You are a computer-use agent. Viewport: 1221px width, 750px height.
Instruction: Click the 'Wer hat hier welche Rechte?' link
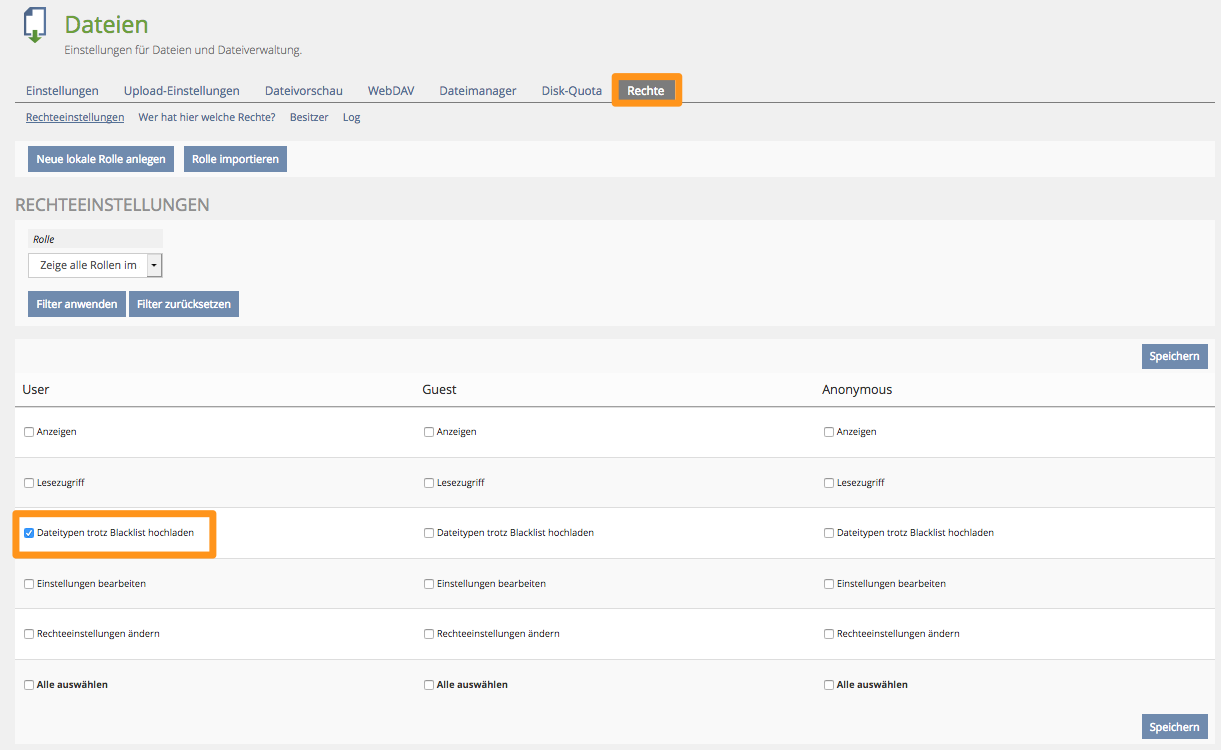(206, 117)
